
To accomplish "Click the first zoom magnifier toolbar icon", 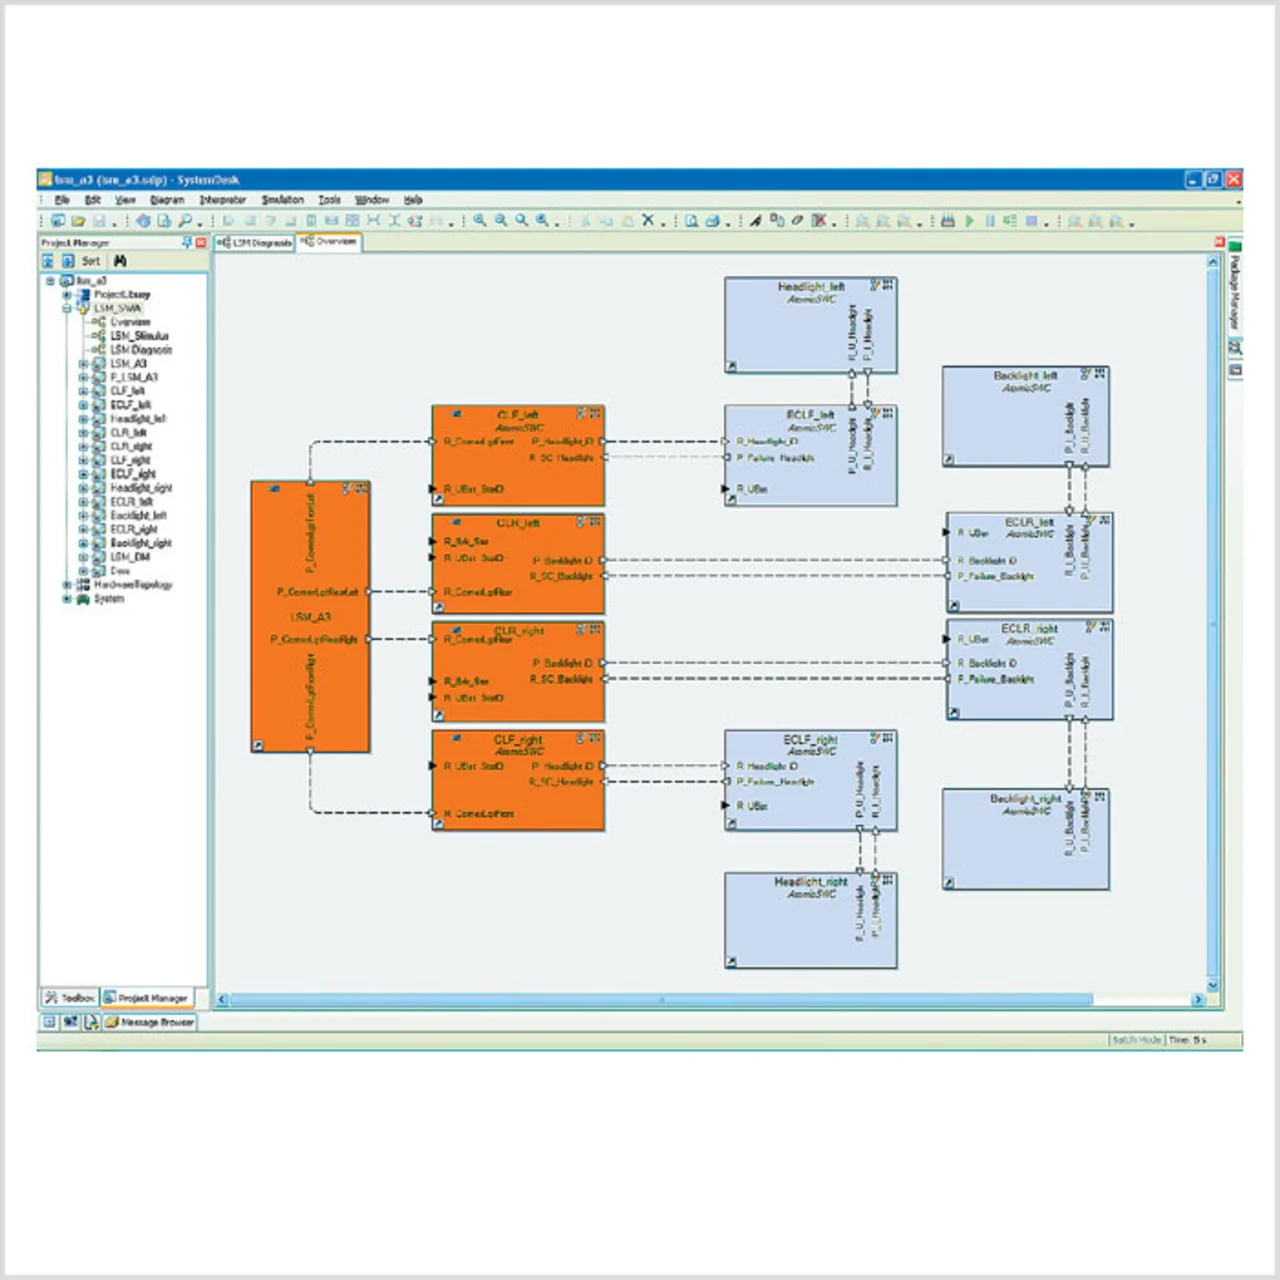I will tap(480, 221).
